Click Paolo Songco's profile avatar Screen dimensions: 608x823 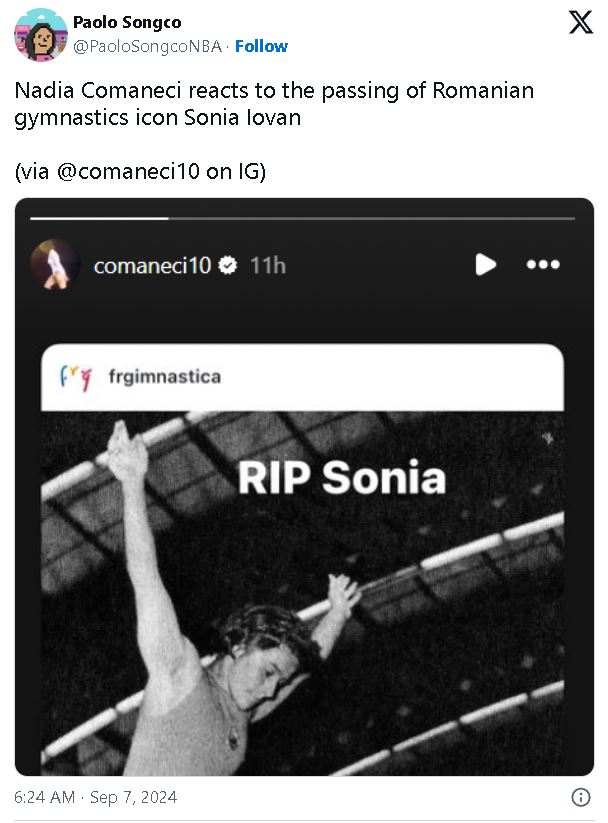(40, 34)
